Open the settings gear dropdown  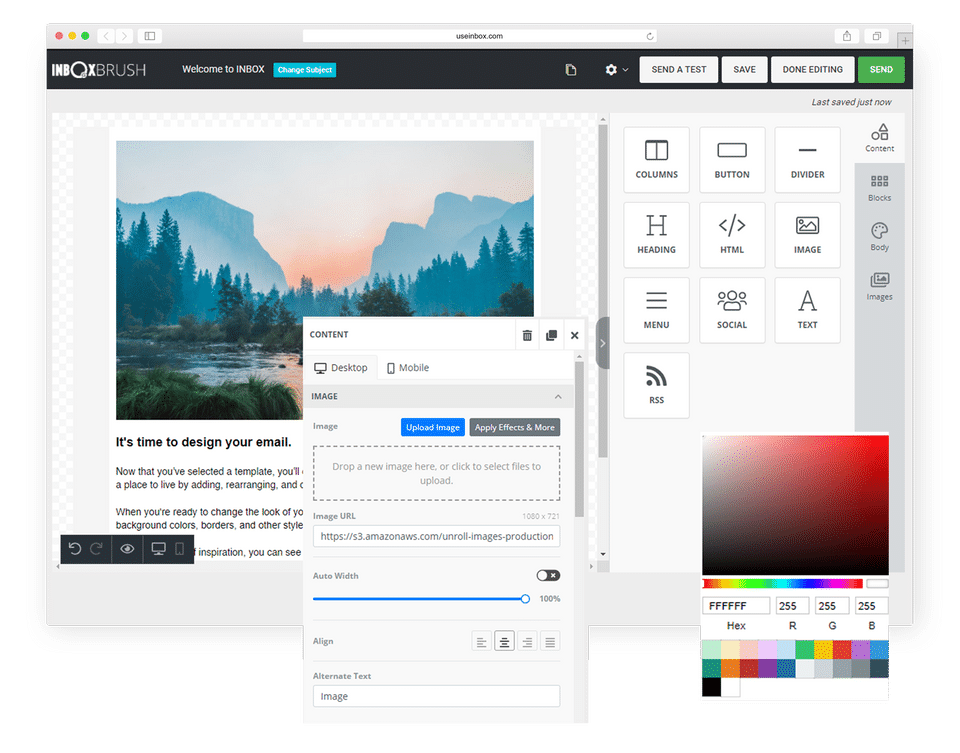(616, 70)
